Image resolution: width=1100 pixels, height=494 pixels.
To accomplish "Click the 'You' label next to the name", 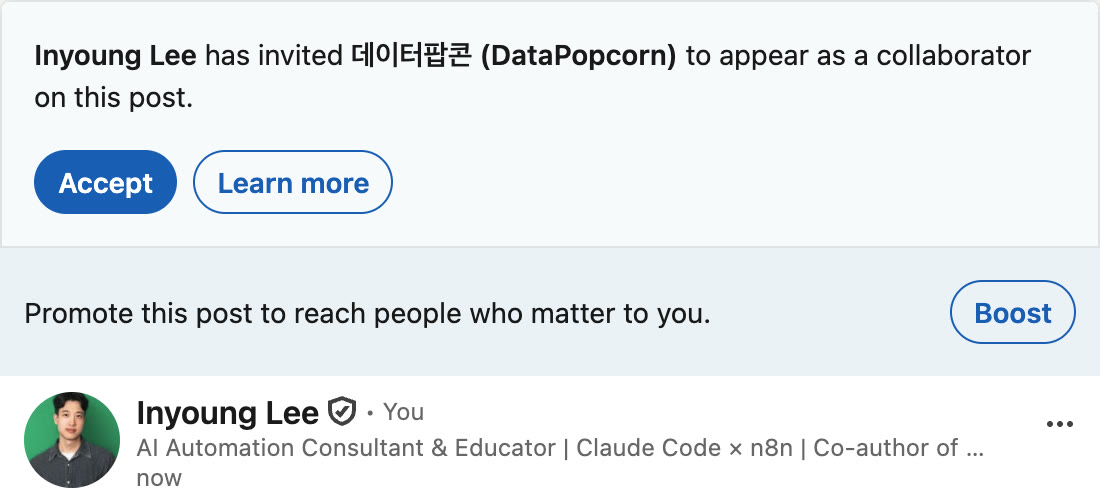I will [403, 412].
